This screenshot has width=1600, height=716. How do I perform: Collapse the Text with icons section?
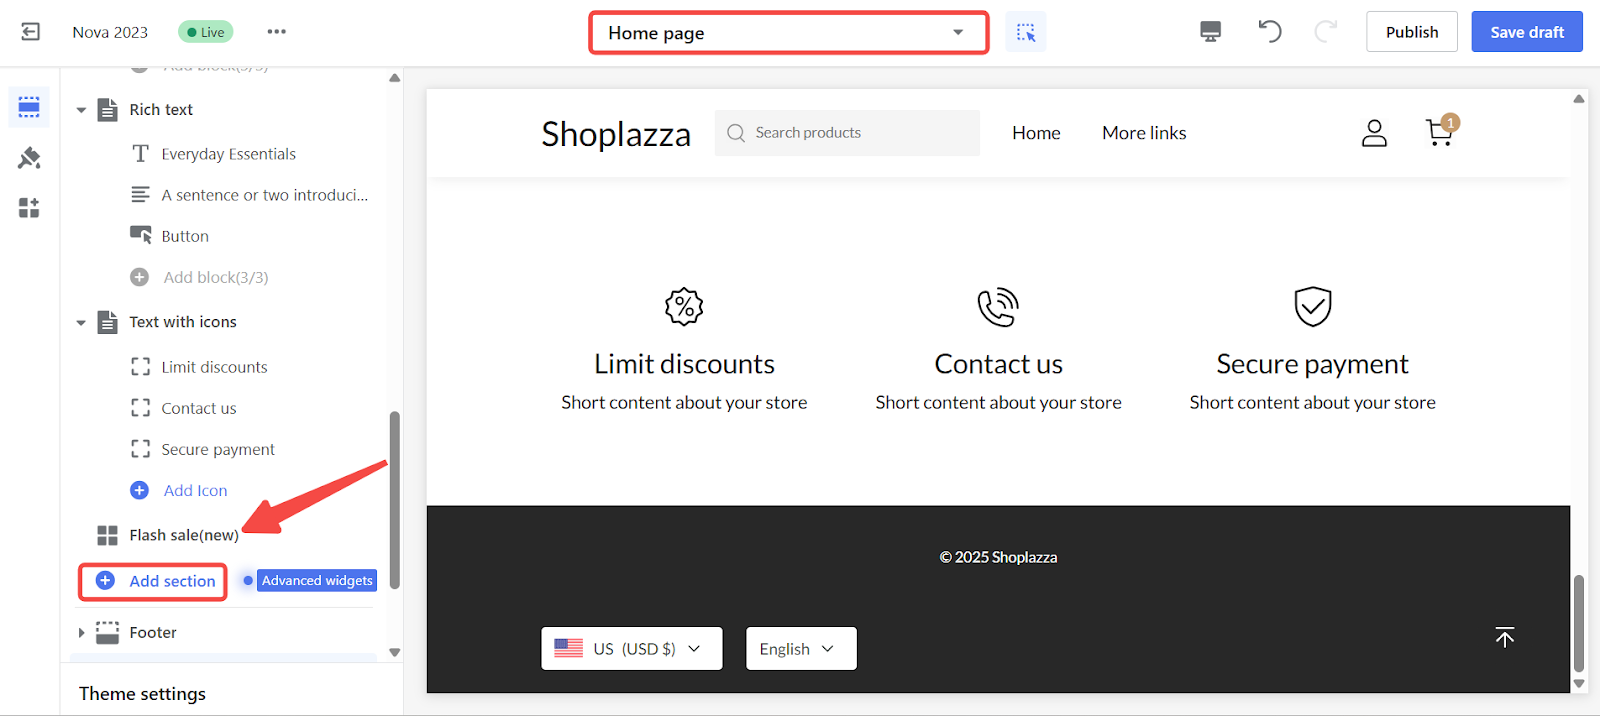[x=81, y=323]
